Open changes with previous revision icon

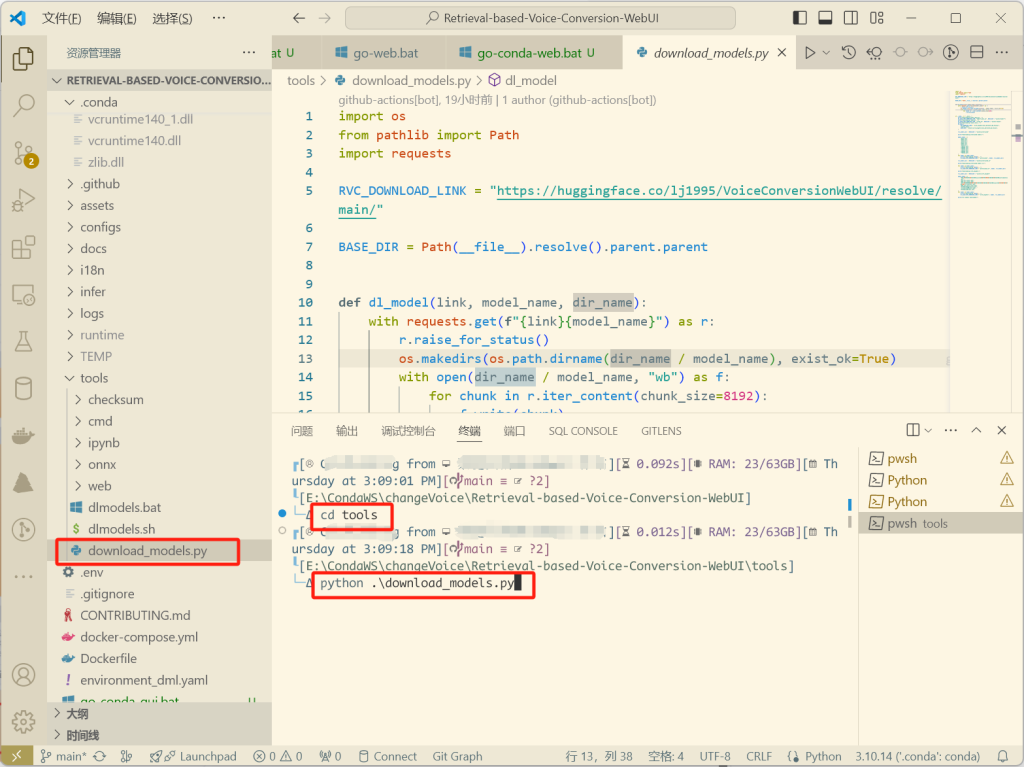tap(874, 53)
